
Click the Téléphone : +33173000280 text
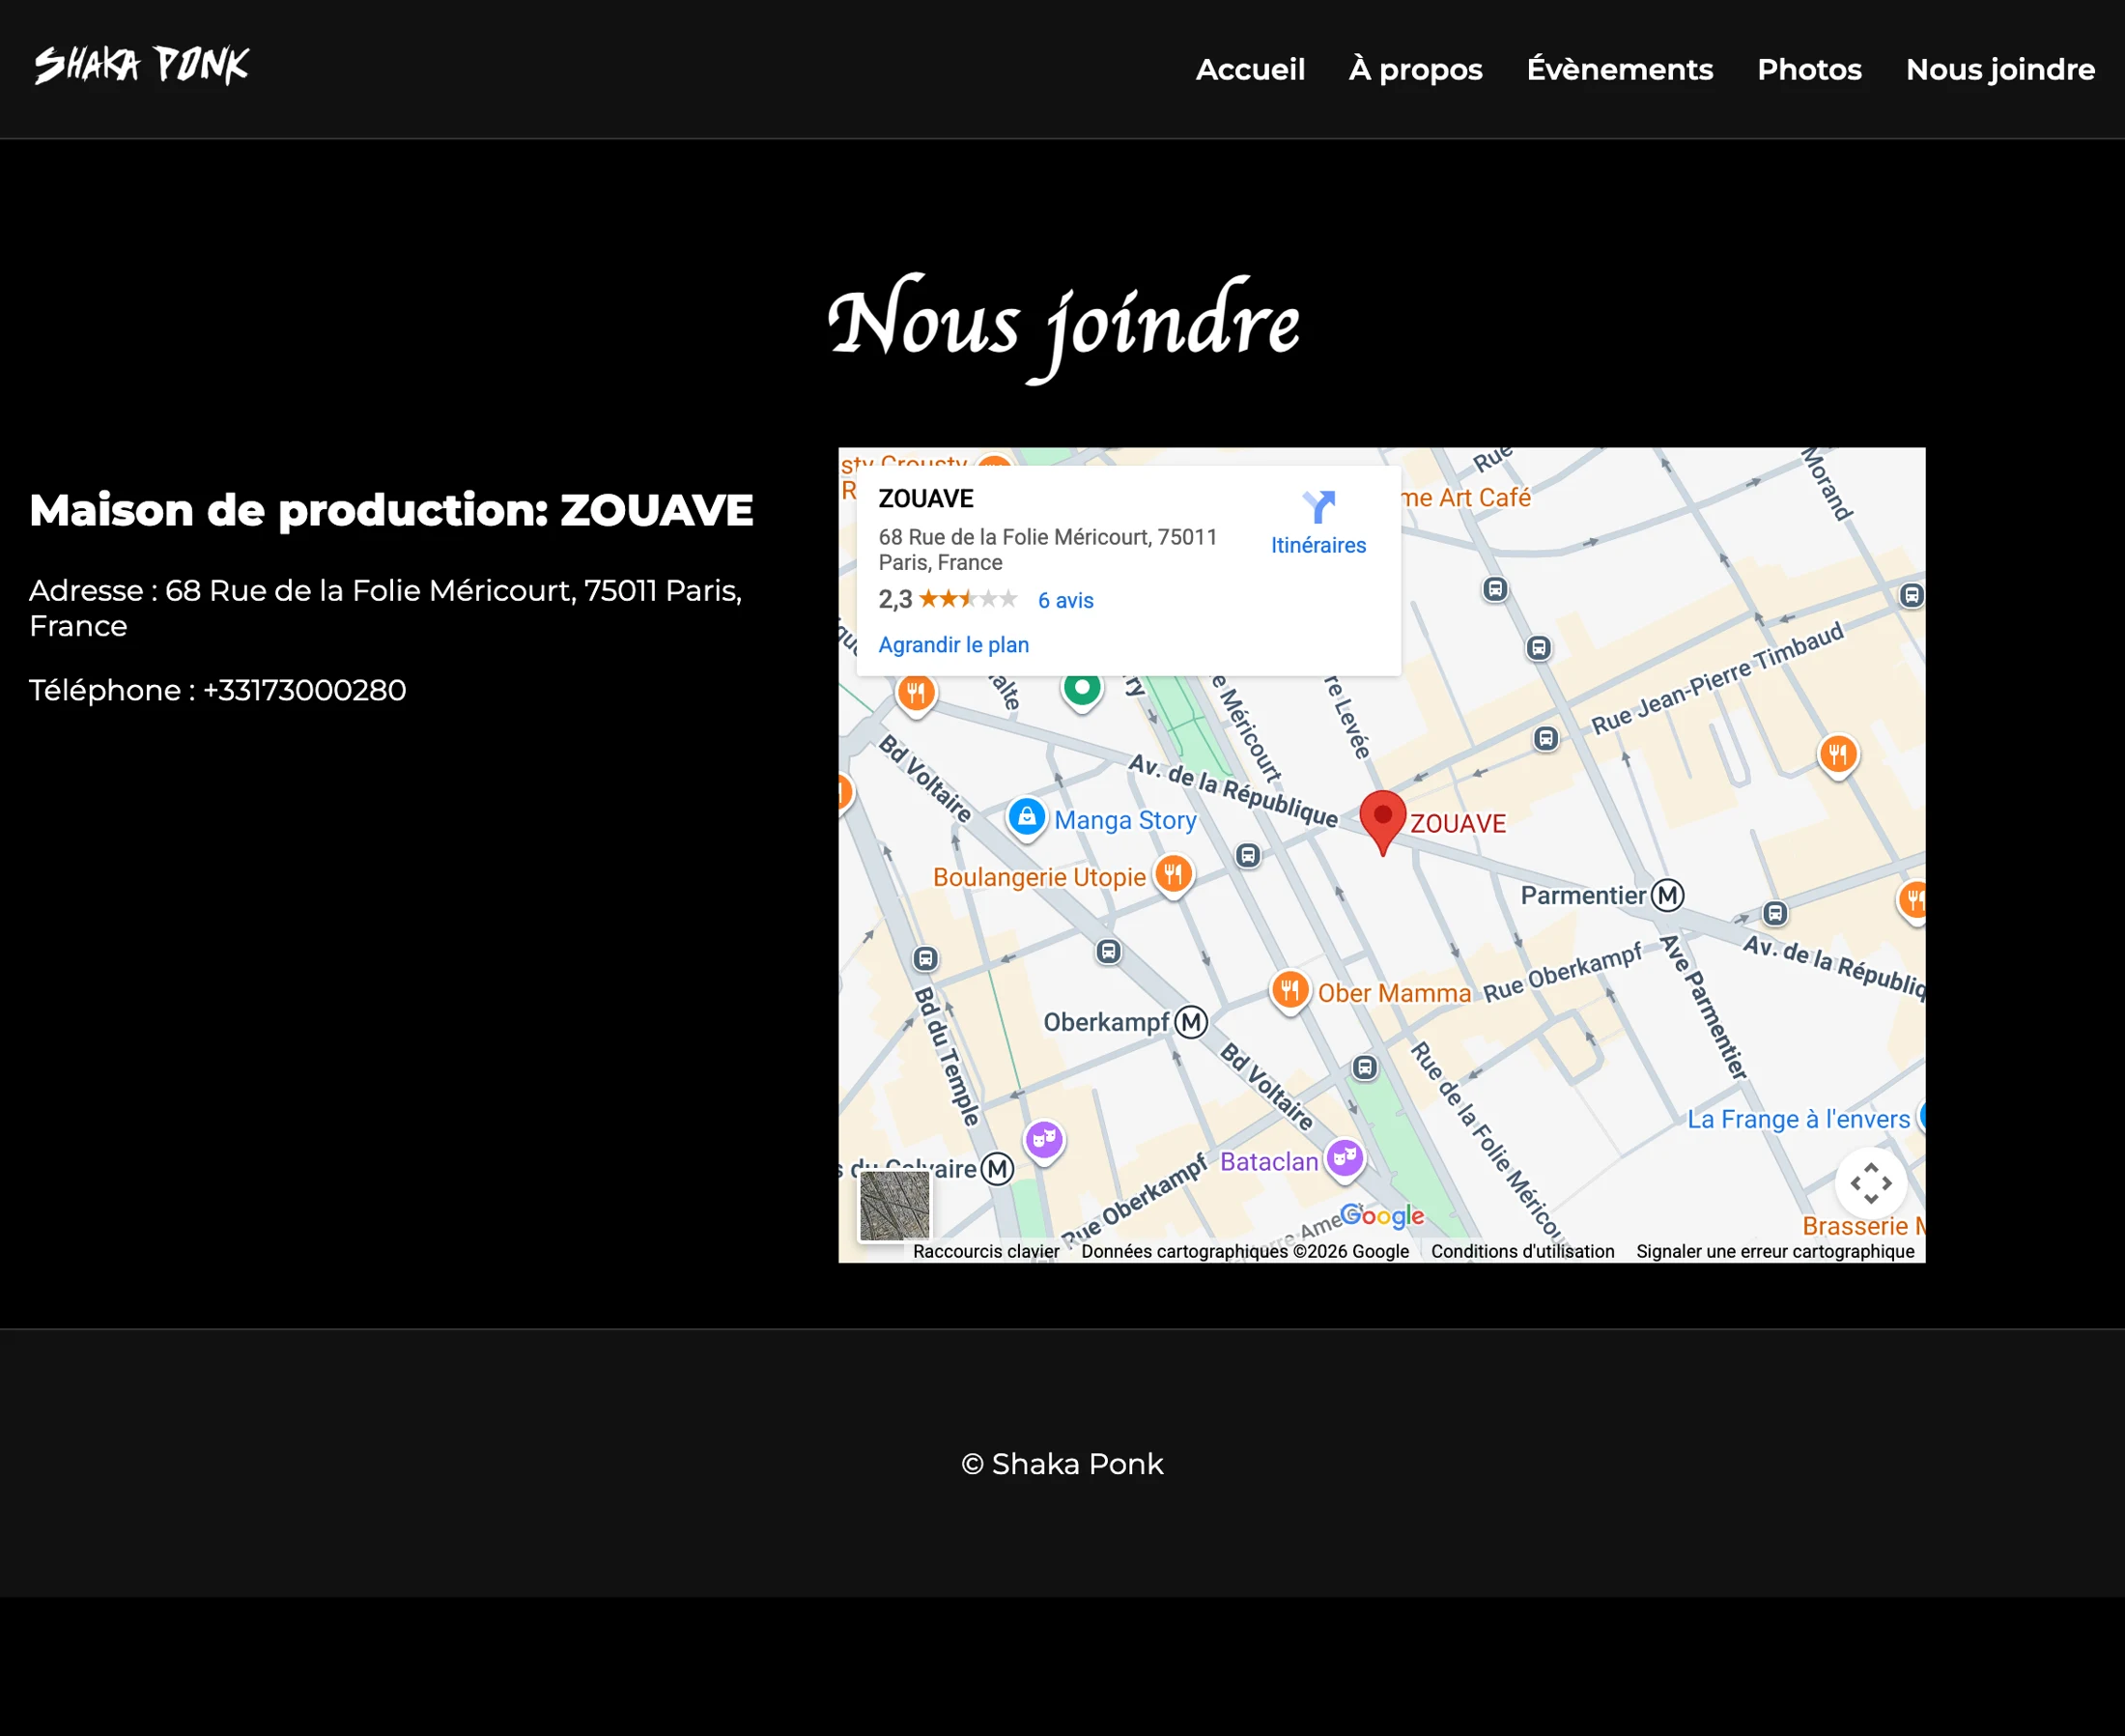click(217, 690)
